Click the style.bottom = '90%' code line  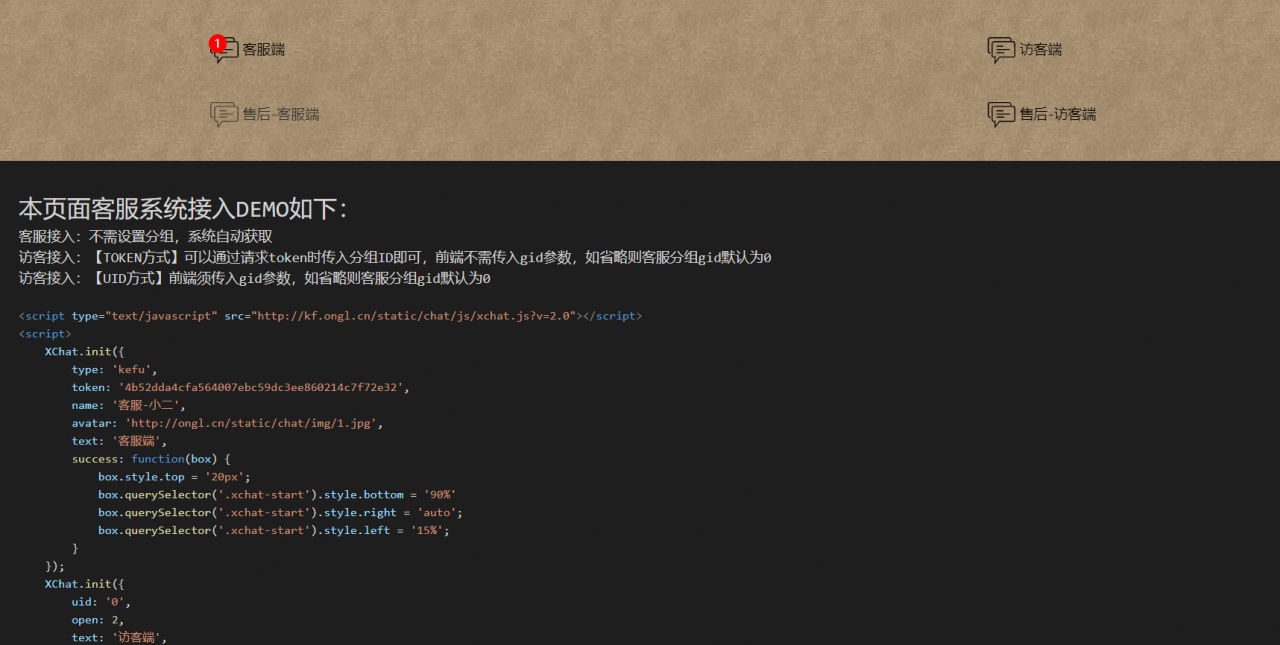click(277, 495)
